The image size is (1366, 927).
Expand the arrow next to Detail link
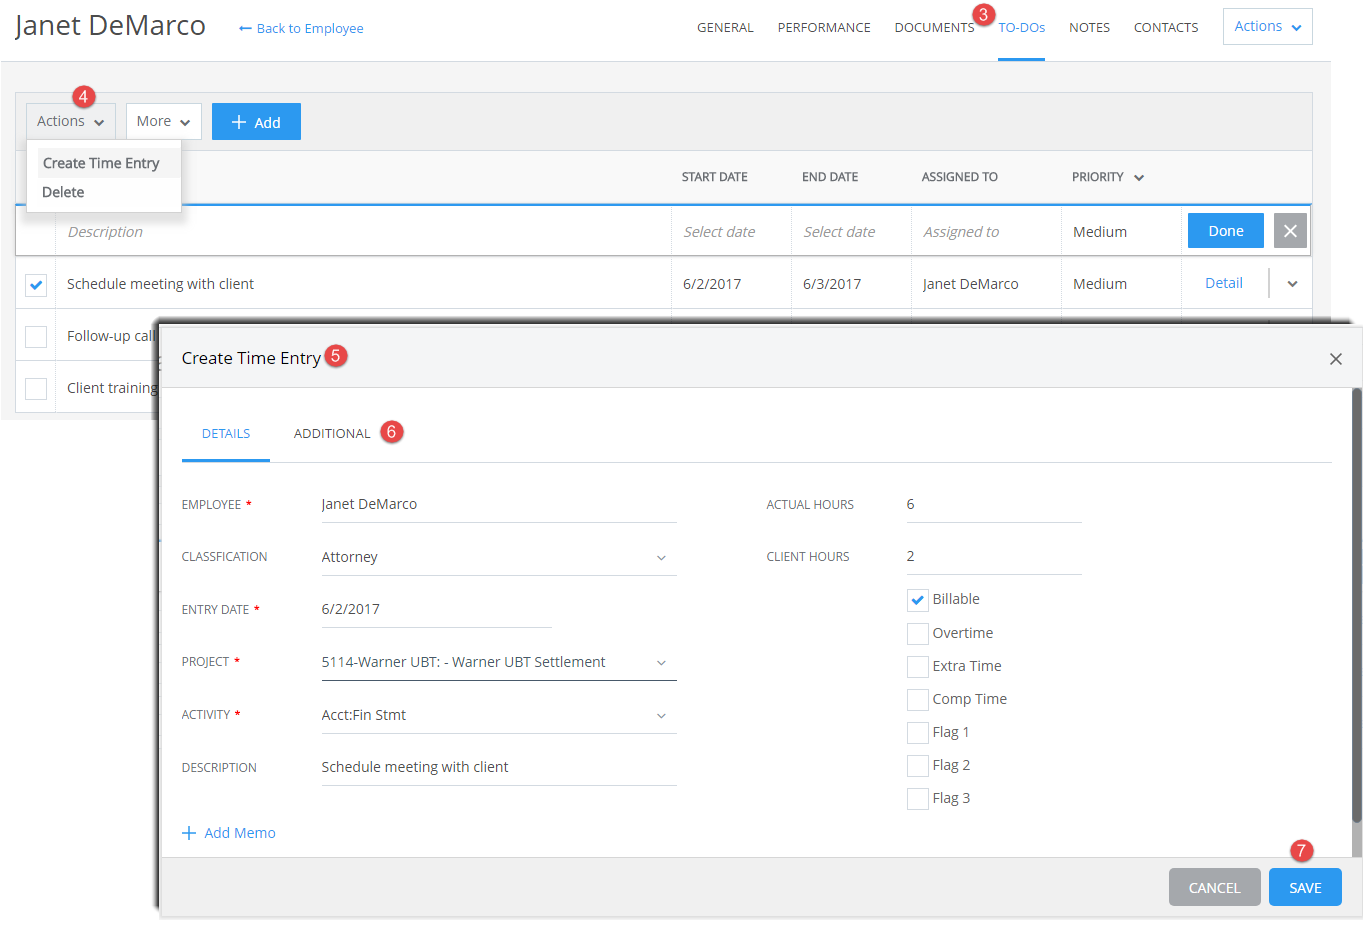pos(1292,284)
